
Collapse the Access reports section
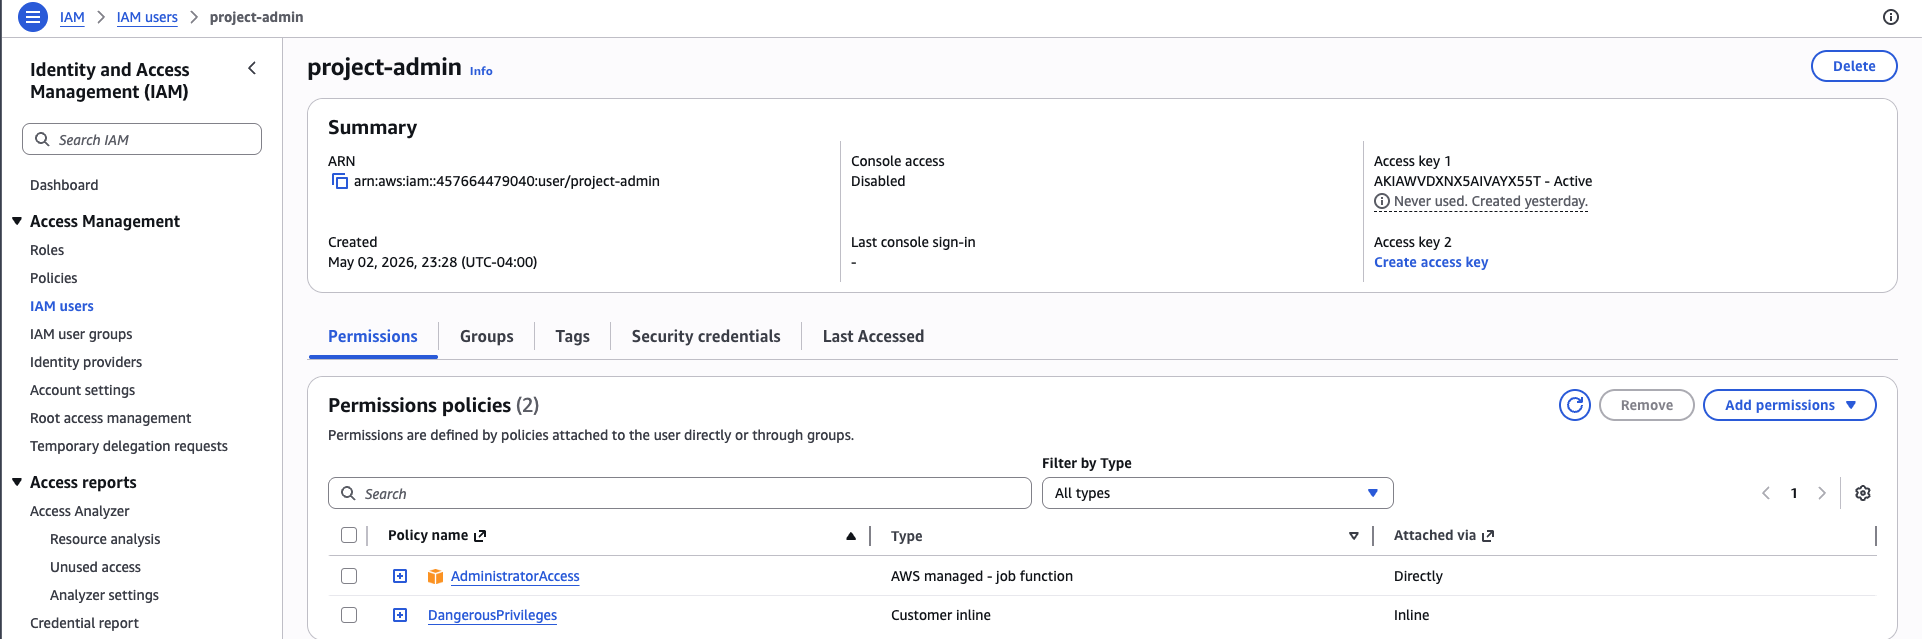click(17, 482)
